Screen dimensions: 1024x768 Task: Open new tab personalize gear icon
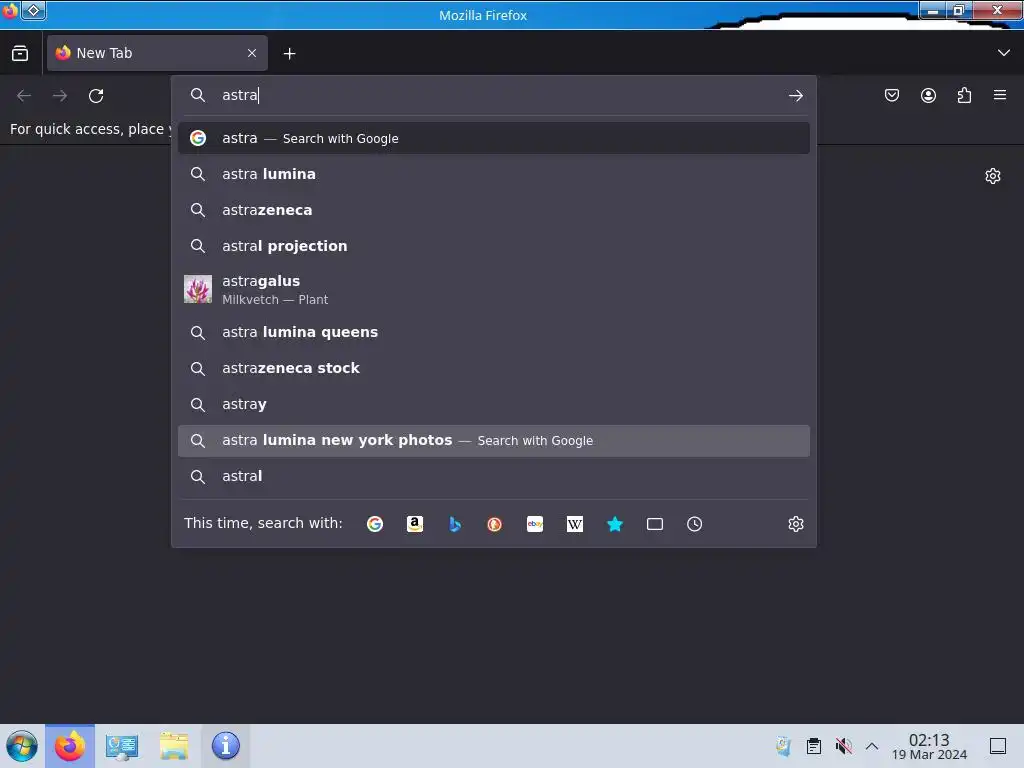pyautogui.click(x=993, y=176)
